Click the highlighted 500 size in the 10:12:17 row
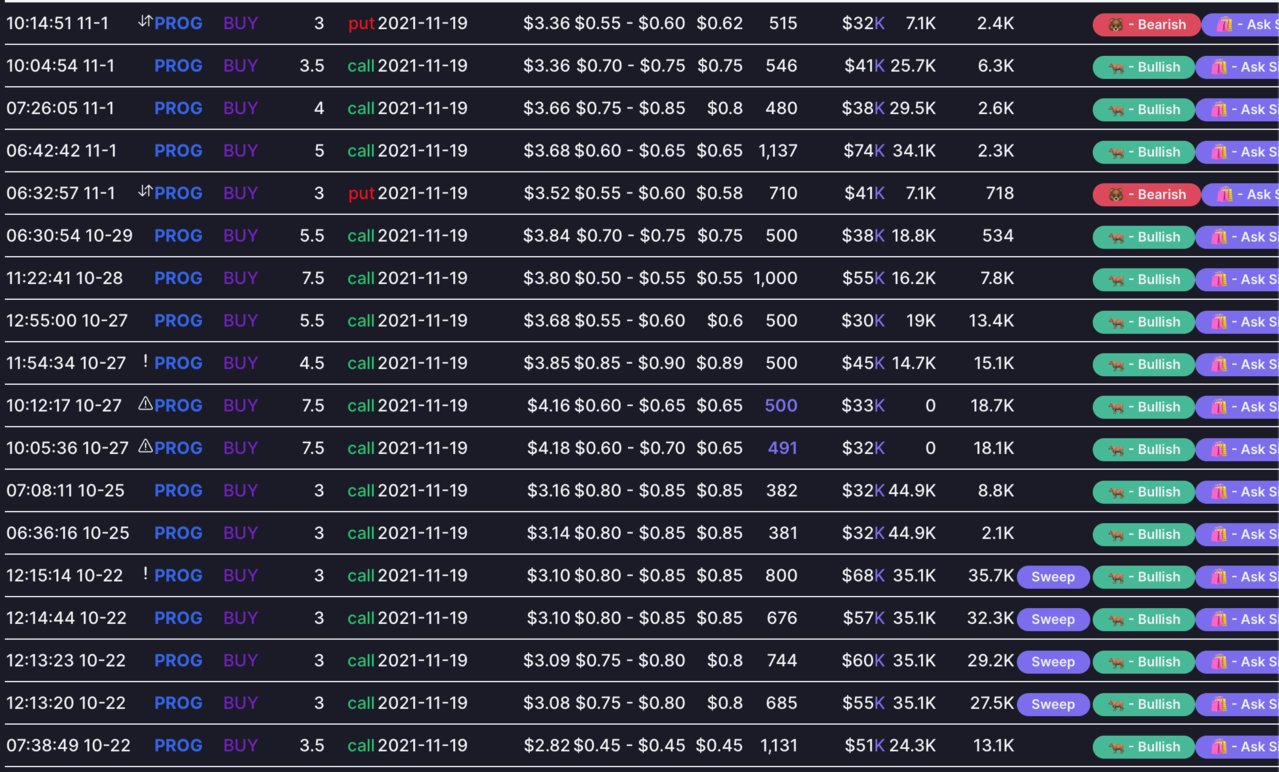1279x772 pixels. pyautogui.click(x=781, y=406)
